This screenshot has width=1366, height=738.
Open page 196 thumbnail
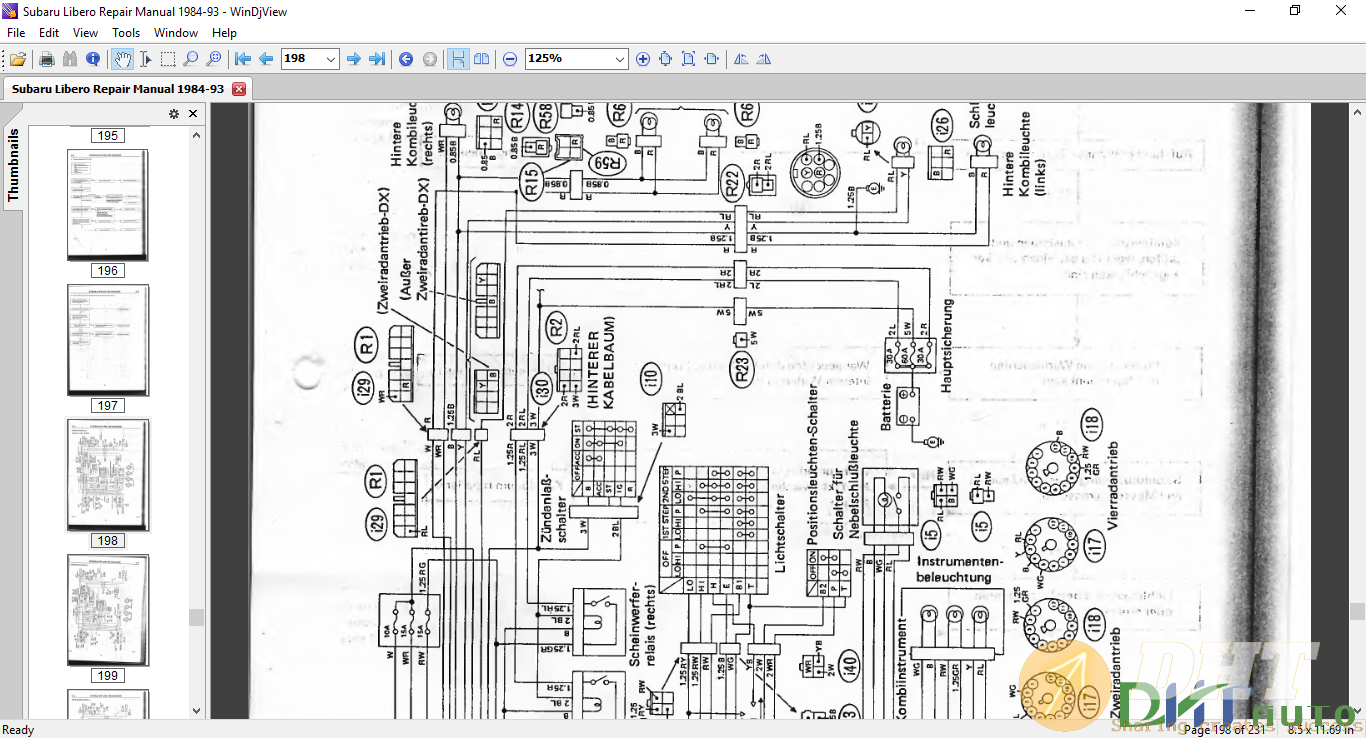click(x=108, y=205)
